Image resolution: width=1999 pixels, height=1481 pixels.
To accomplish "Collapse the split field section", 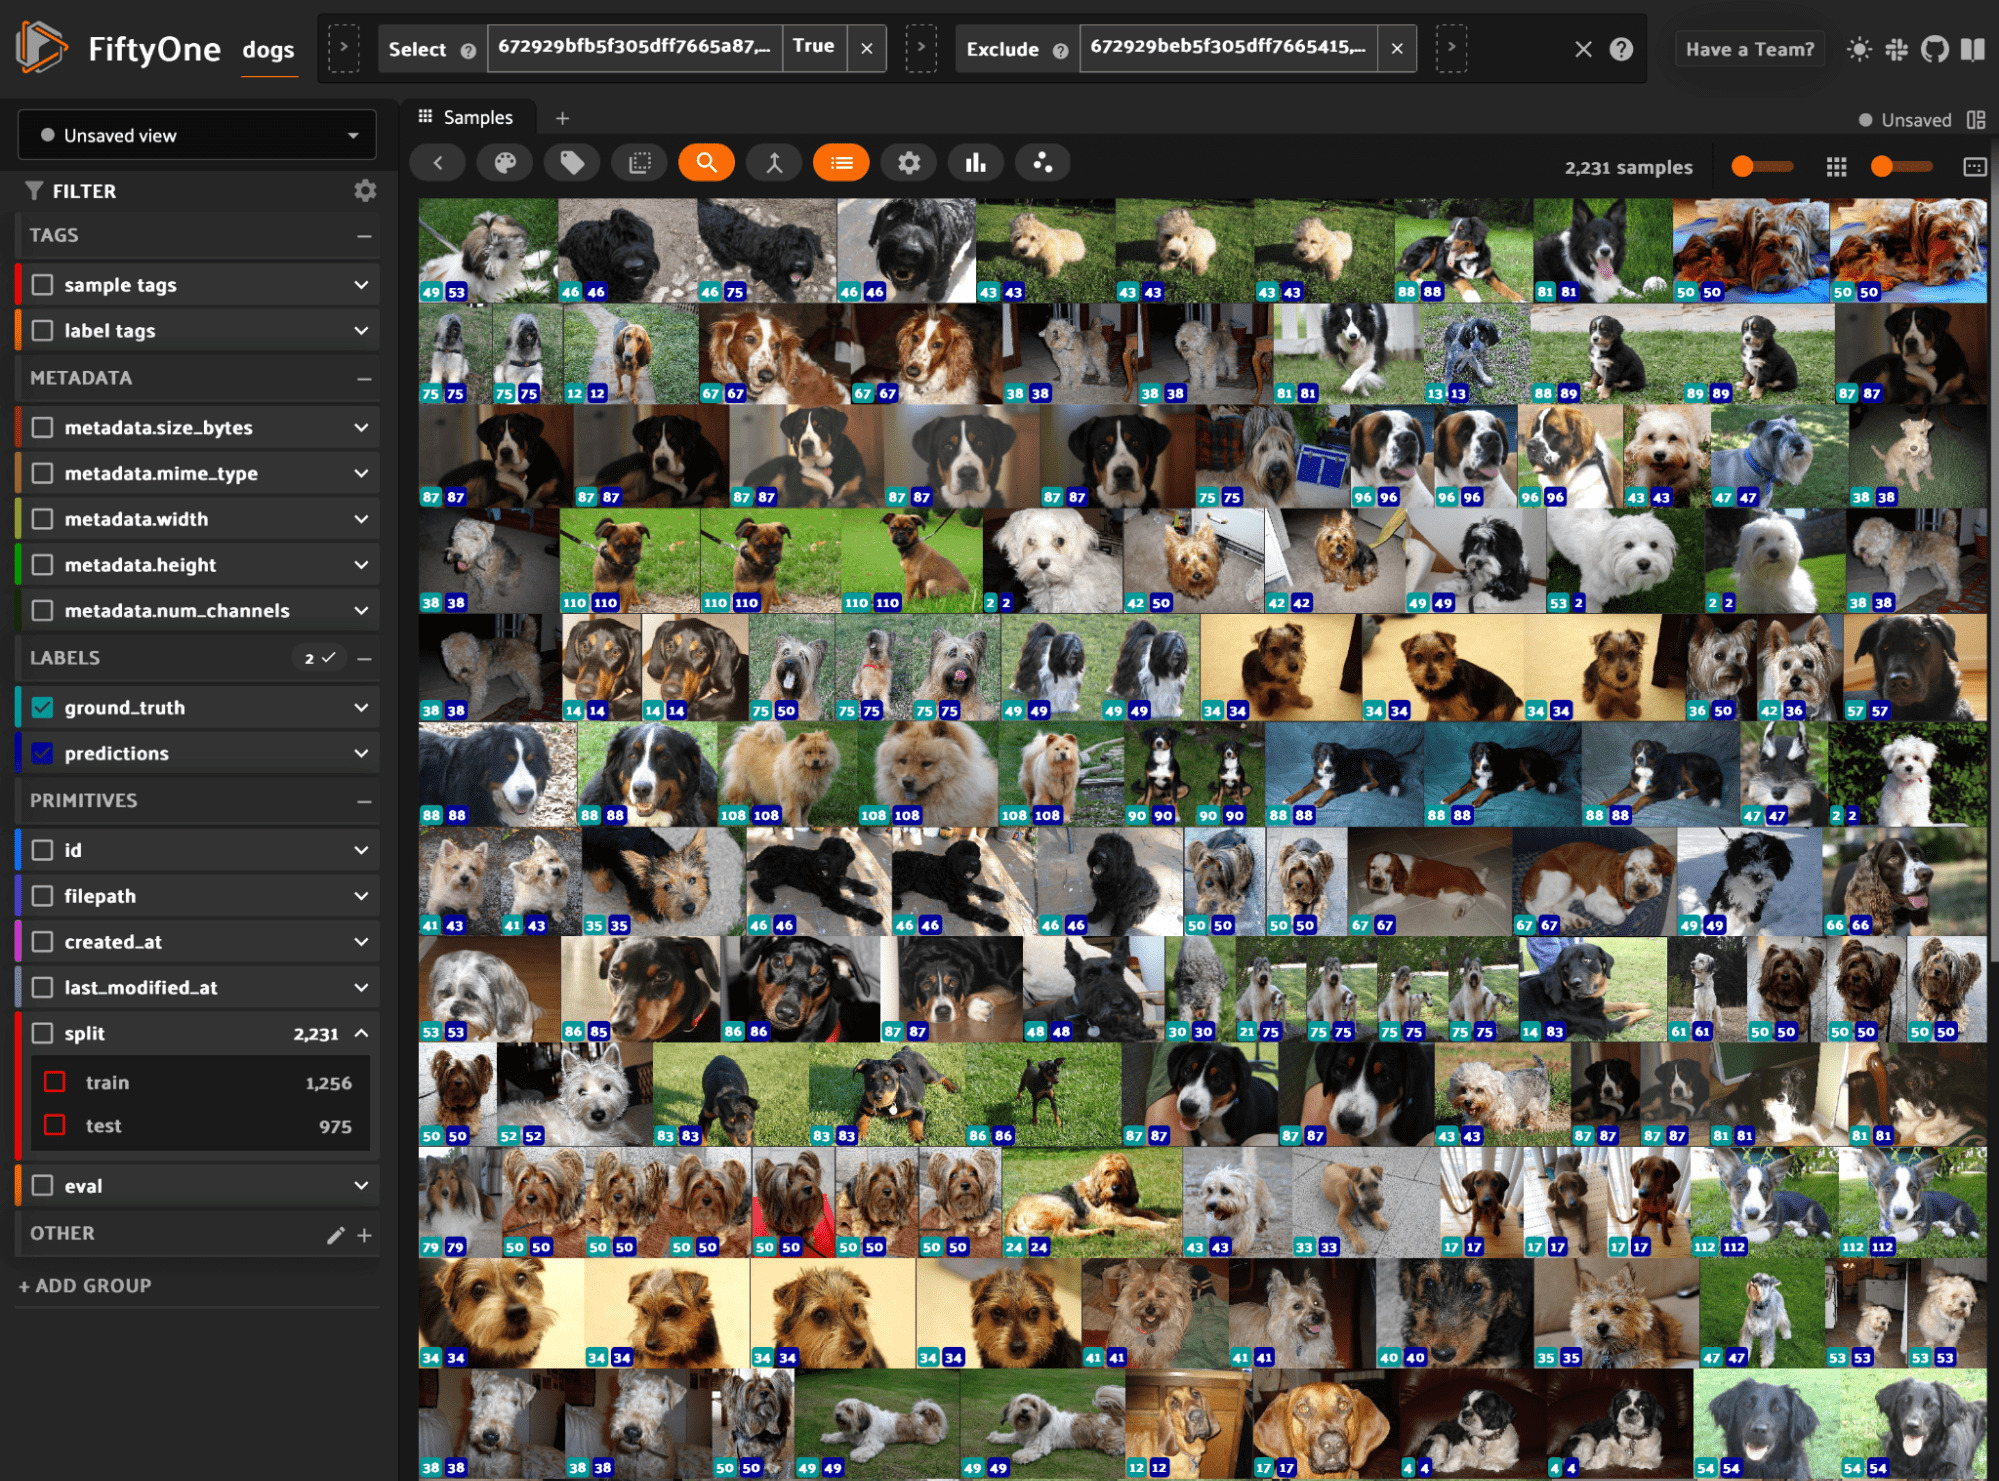I will coord(361,1033).
